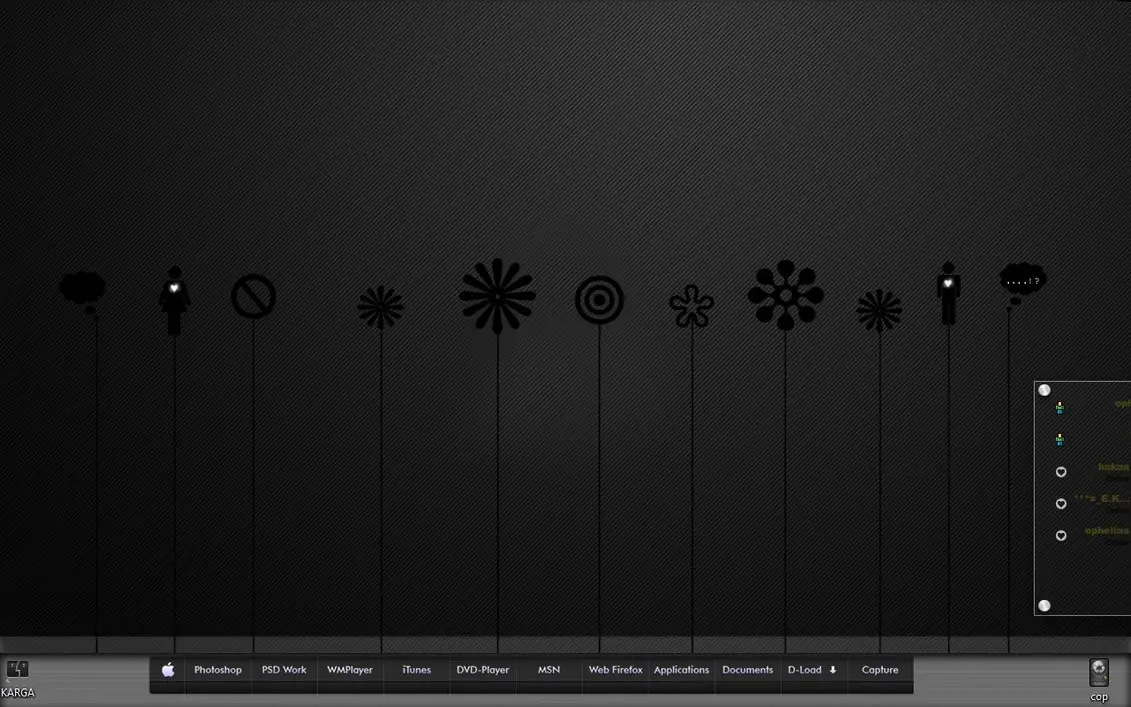Click Capture in the dock bar
Screen dimensions: 1131x707
point(880,669)
